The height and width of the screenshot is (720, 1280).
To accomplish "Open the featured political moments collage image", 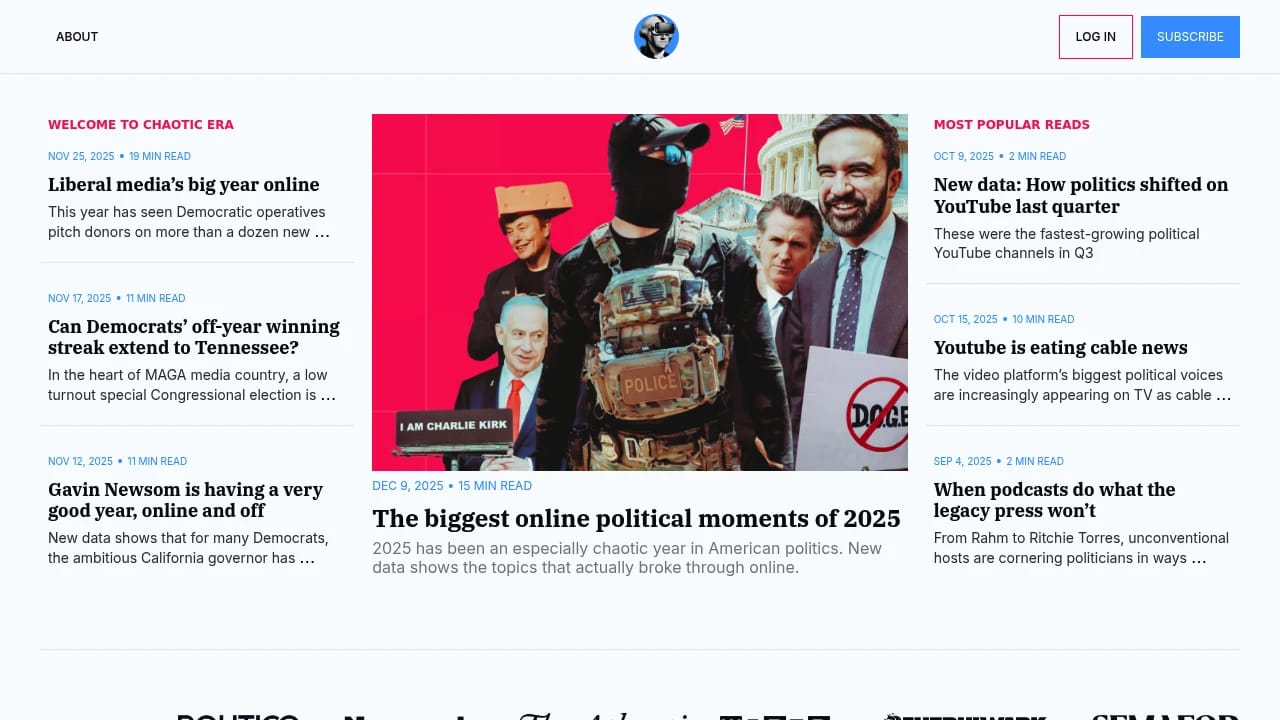I will click(640, 292).
